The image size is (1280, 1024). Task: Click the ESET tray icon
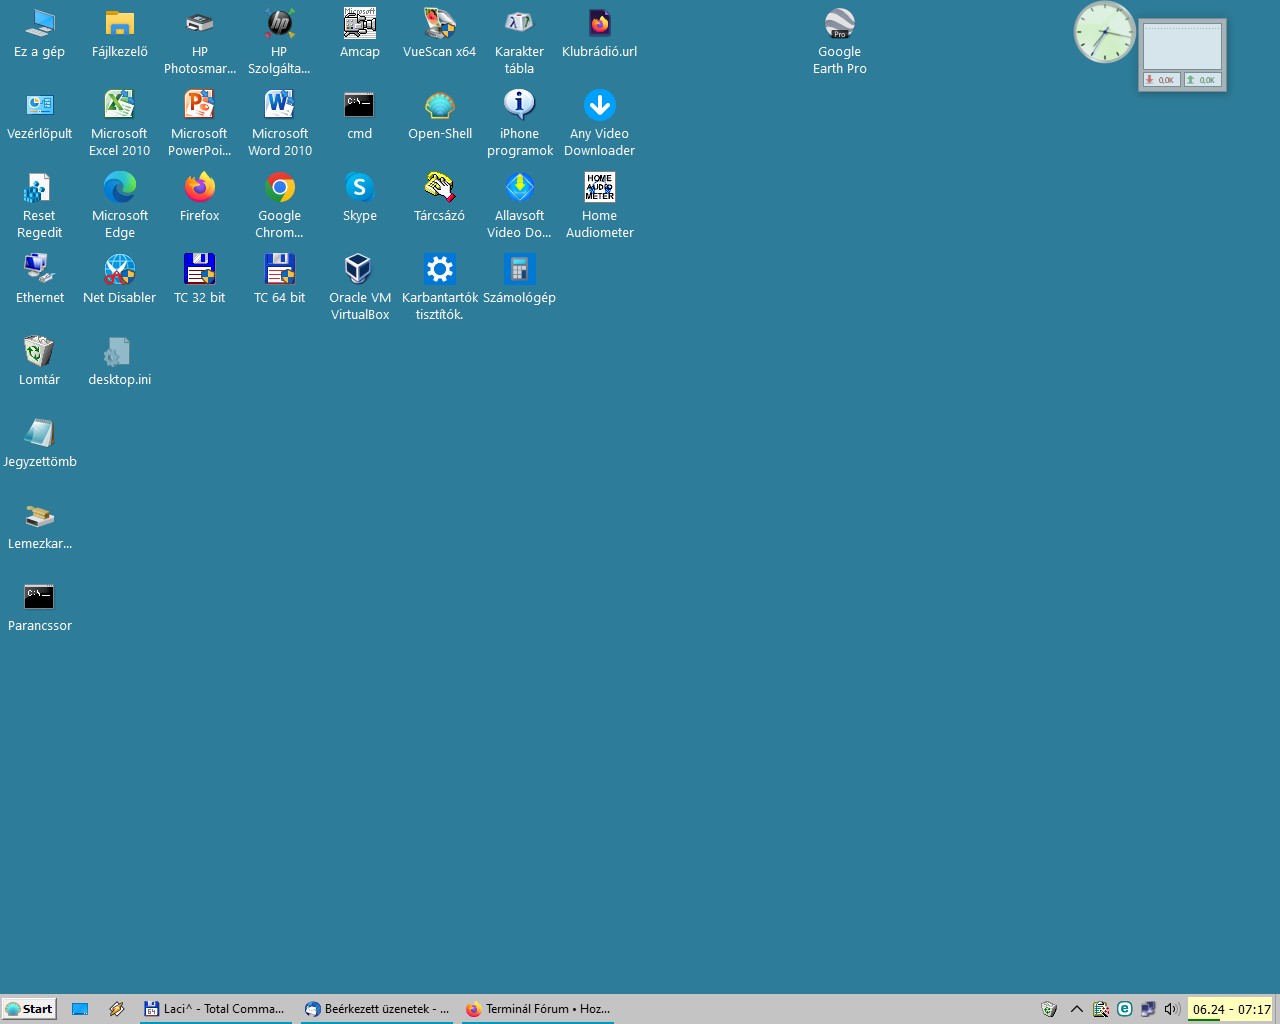[1125, 1009]
